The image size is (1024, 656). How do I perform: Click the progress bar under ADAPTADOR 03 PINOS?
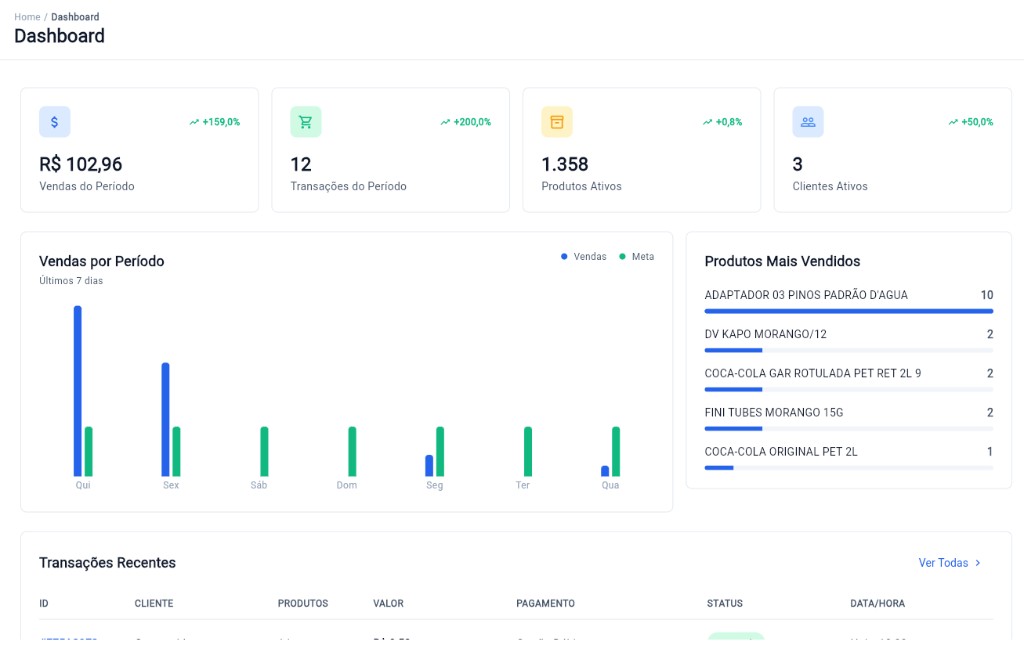coord(849,311)
